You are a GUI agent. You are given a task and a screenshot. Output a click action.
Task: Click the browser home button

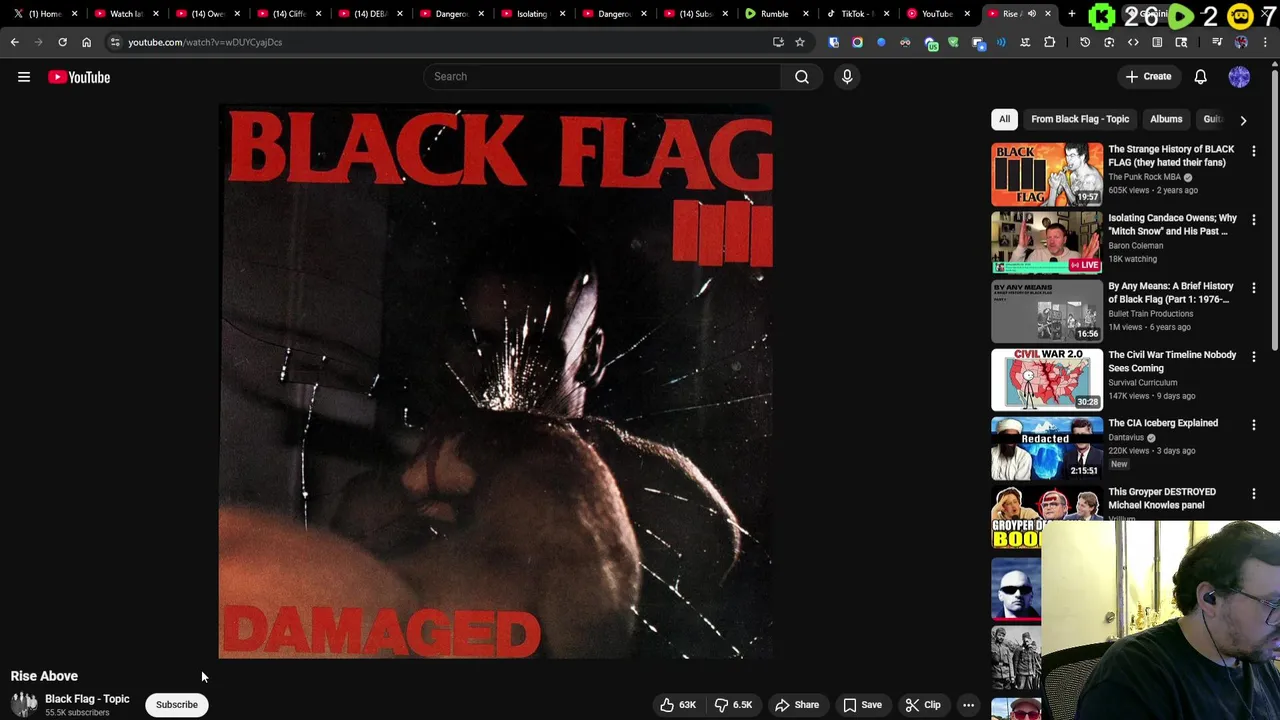tap(86, 42)
